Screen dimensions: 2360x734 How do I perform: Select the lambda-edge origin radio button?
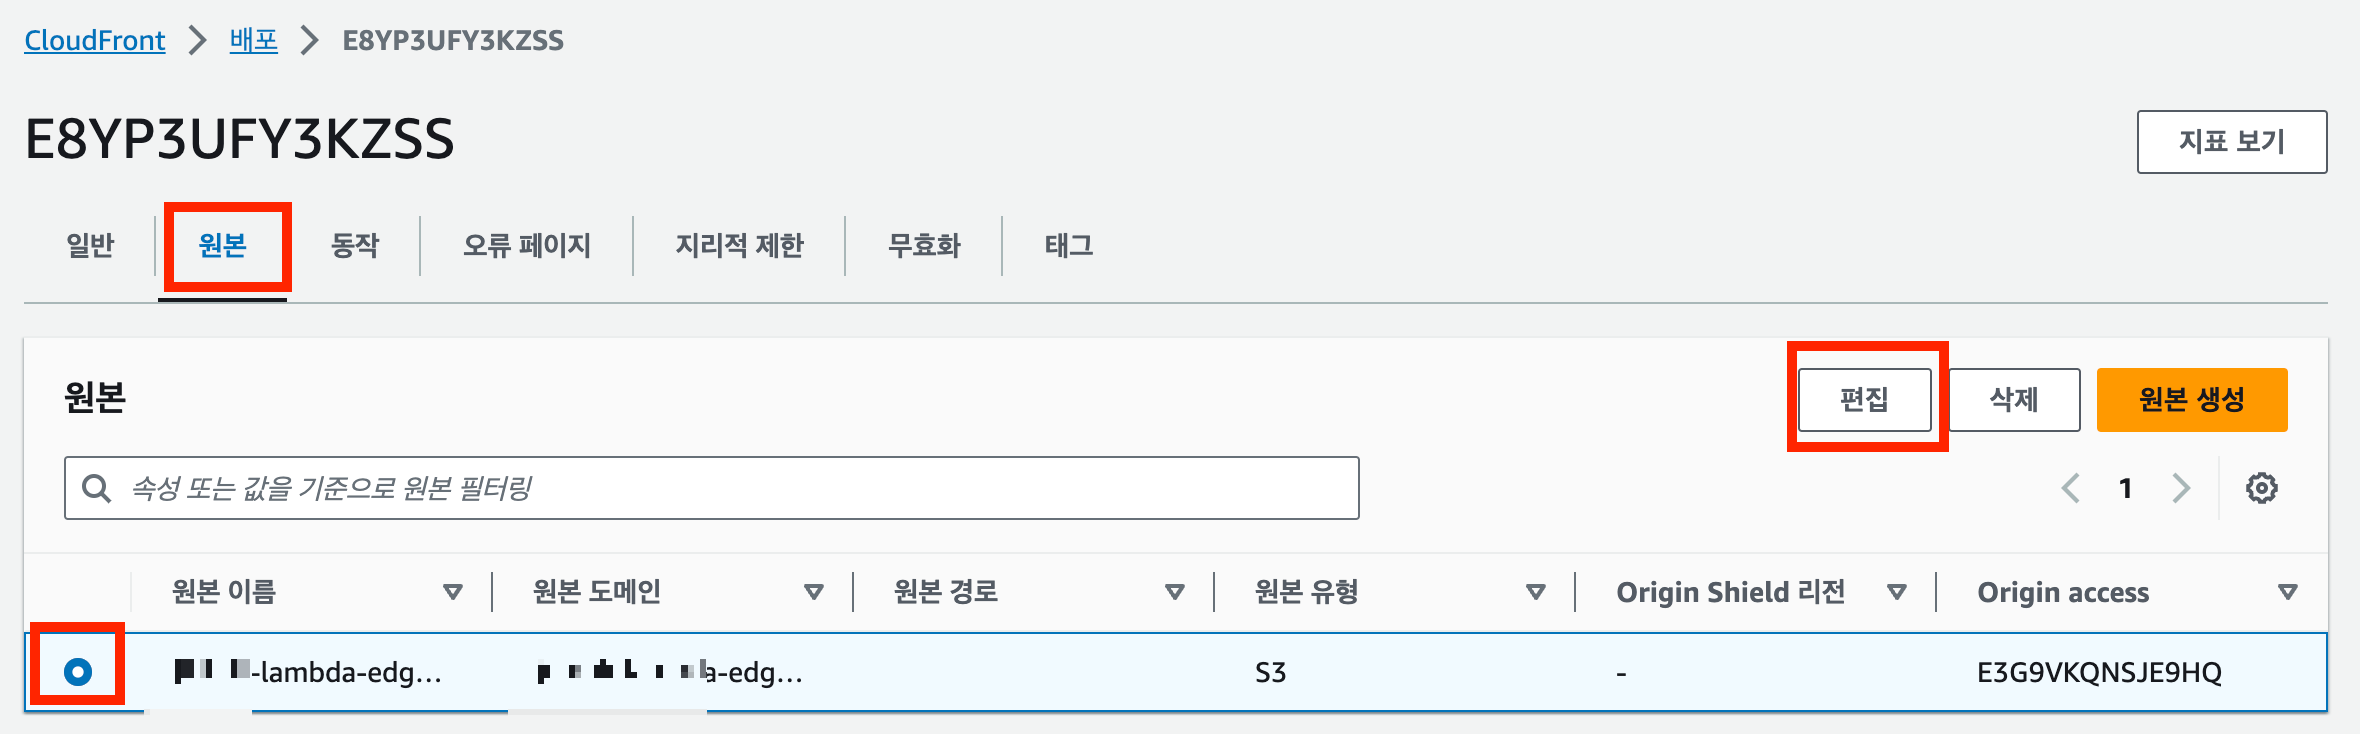(77, 671)
